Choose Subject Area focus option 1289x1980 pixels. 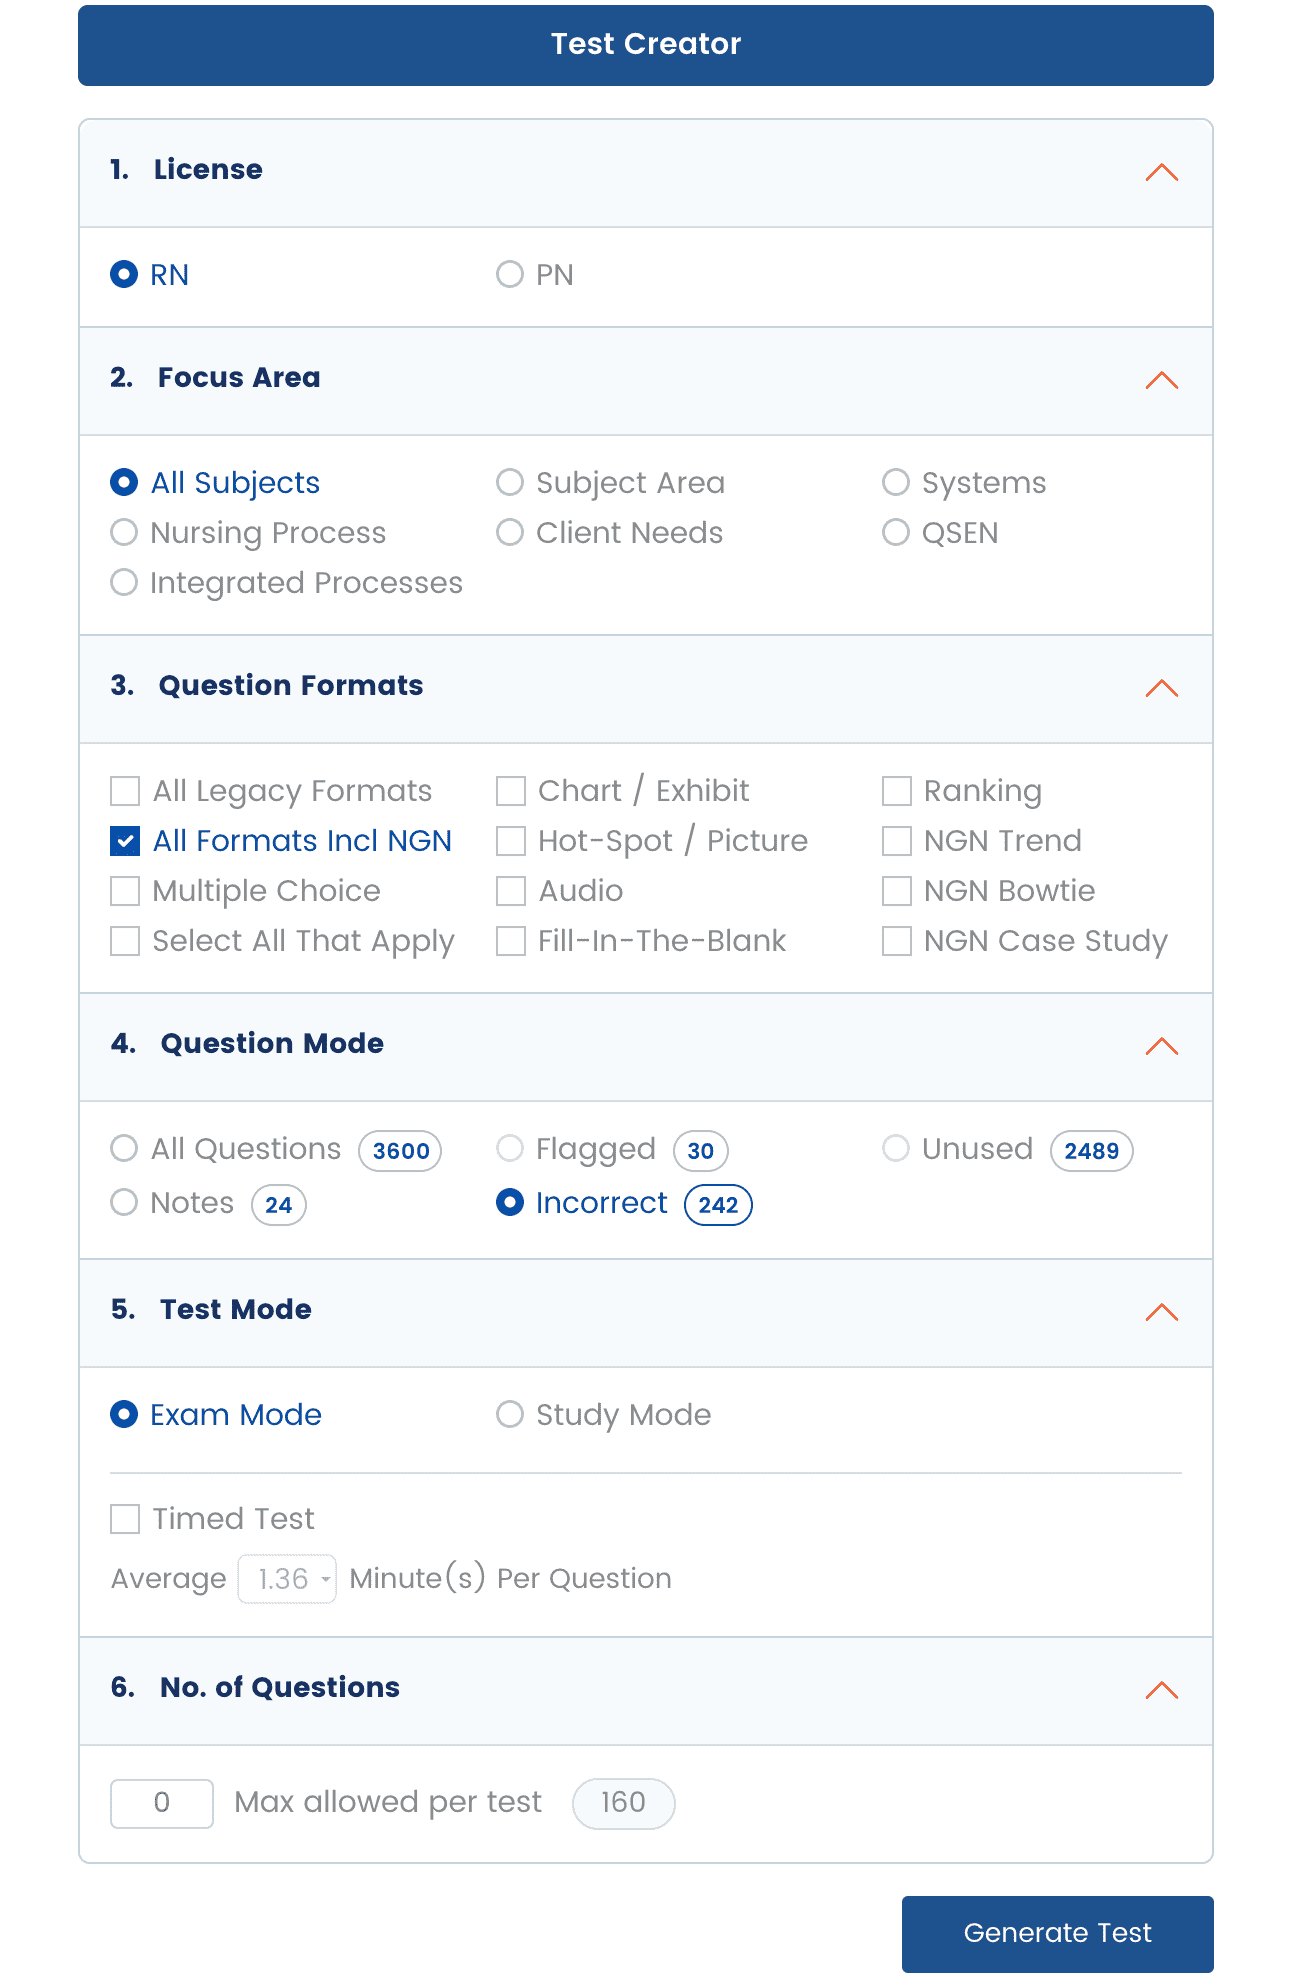(x=510, y=482)
